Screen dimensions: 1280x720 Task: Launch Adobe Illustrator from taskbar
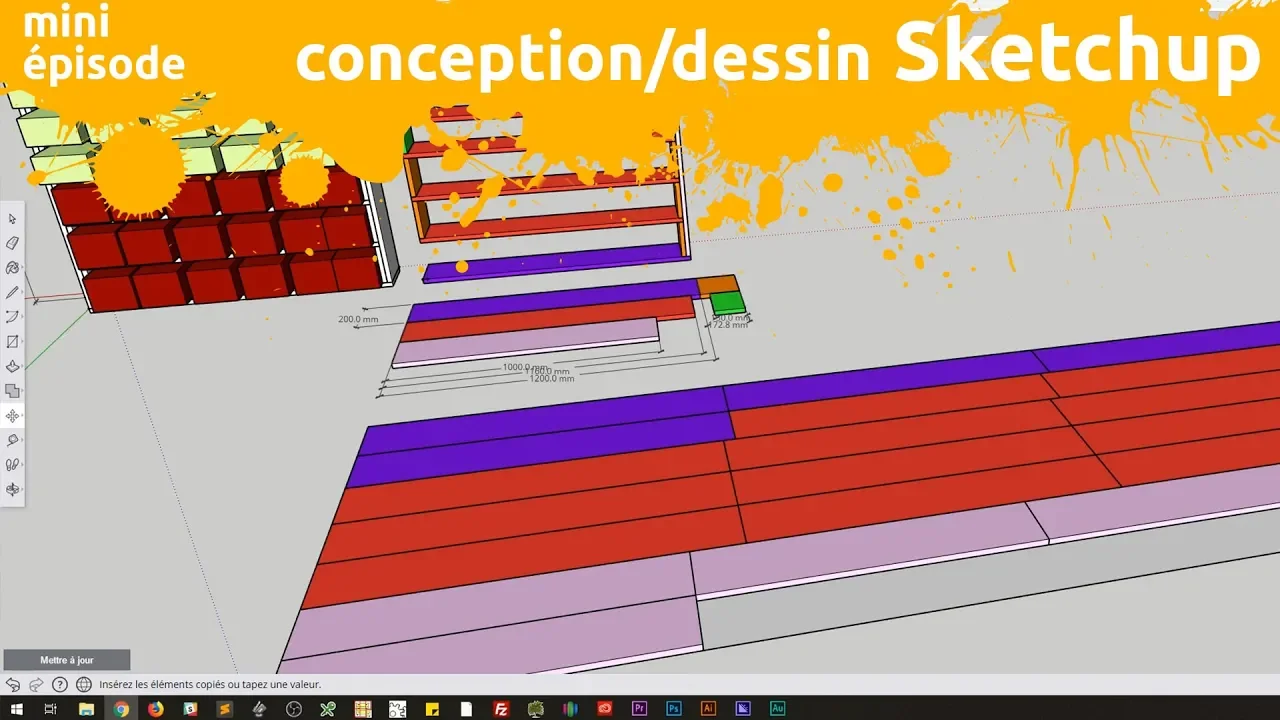[x=709, y=709]
